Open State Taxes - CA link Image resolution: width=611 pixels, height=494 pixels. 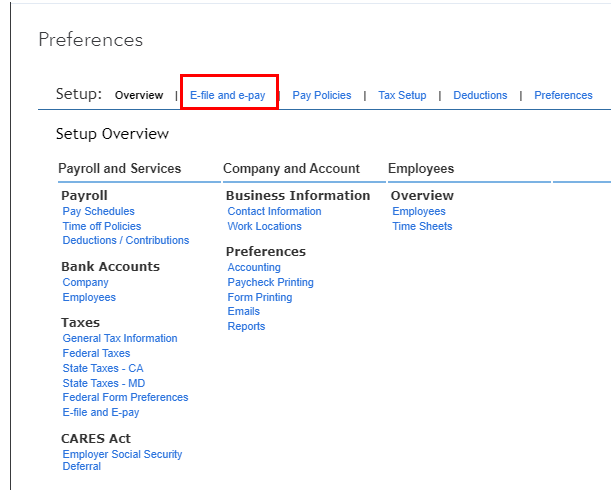click(103, 369)
